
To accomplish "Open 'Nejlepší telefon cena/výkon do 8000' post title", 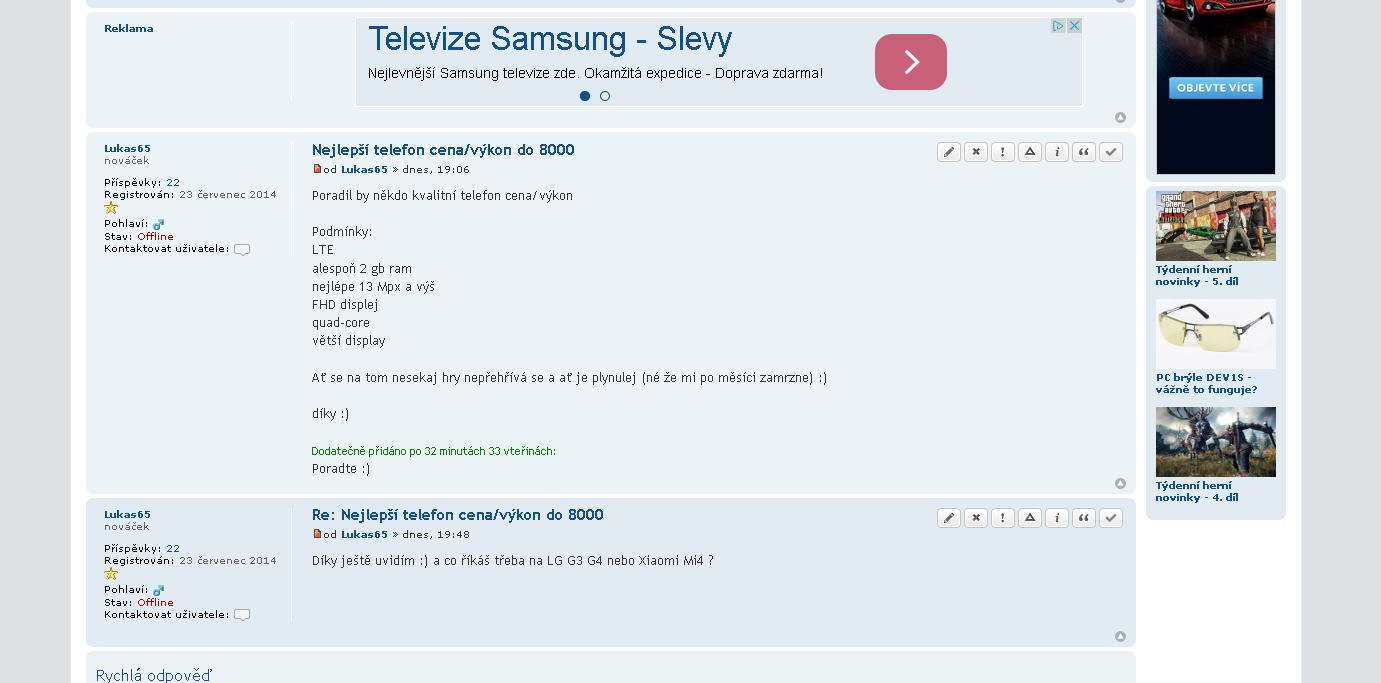I will 443,150.
